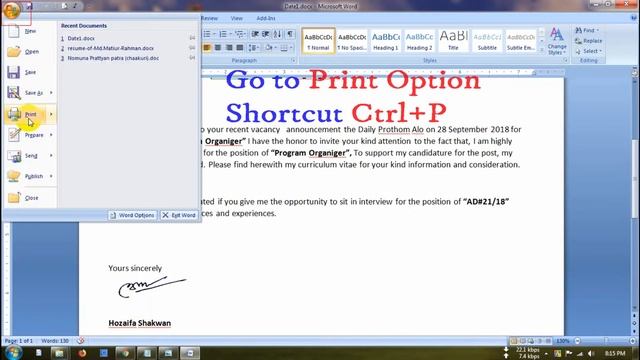Click the zoom in plus button
The width and height of the screenshot is (640, 360).
(x=633, y=341)
